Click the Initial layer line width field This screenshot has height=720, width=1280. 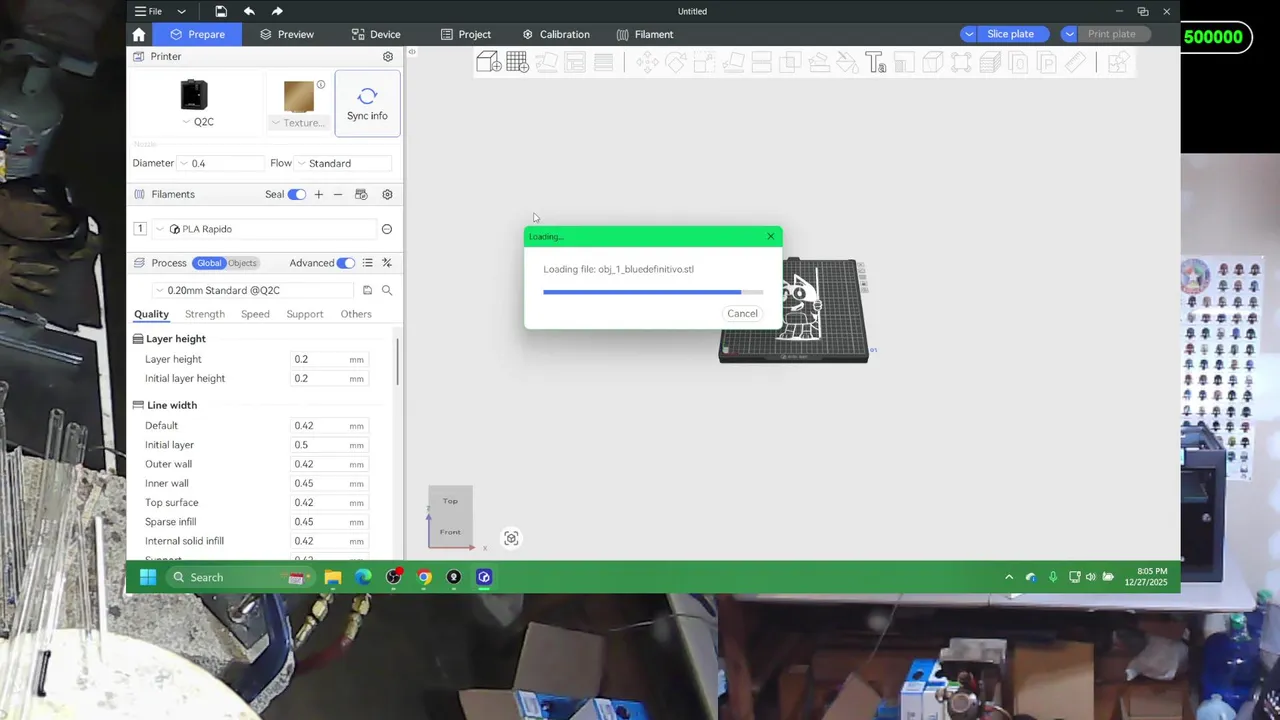tap(328, 445)
